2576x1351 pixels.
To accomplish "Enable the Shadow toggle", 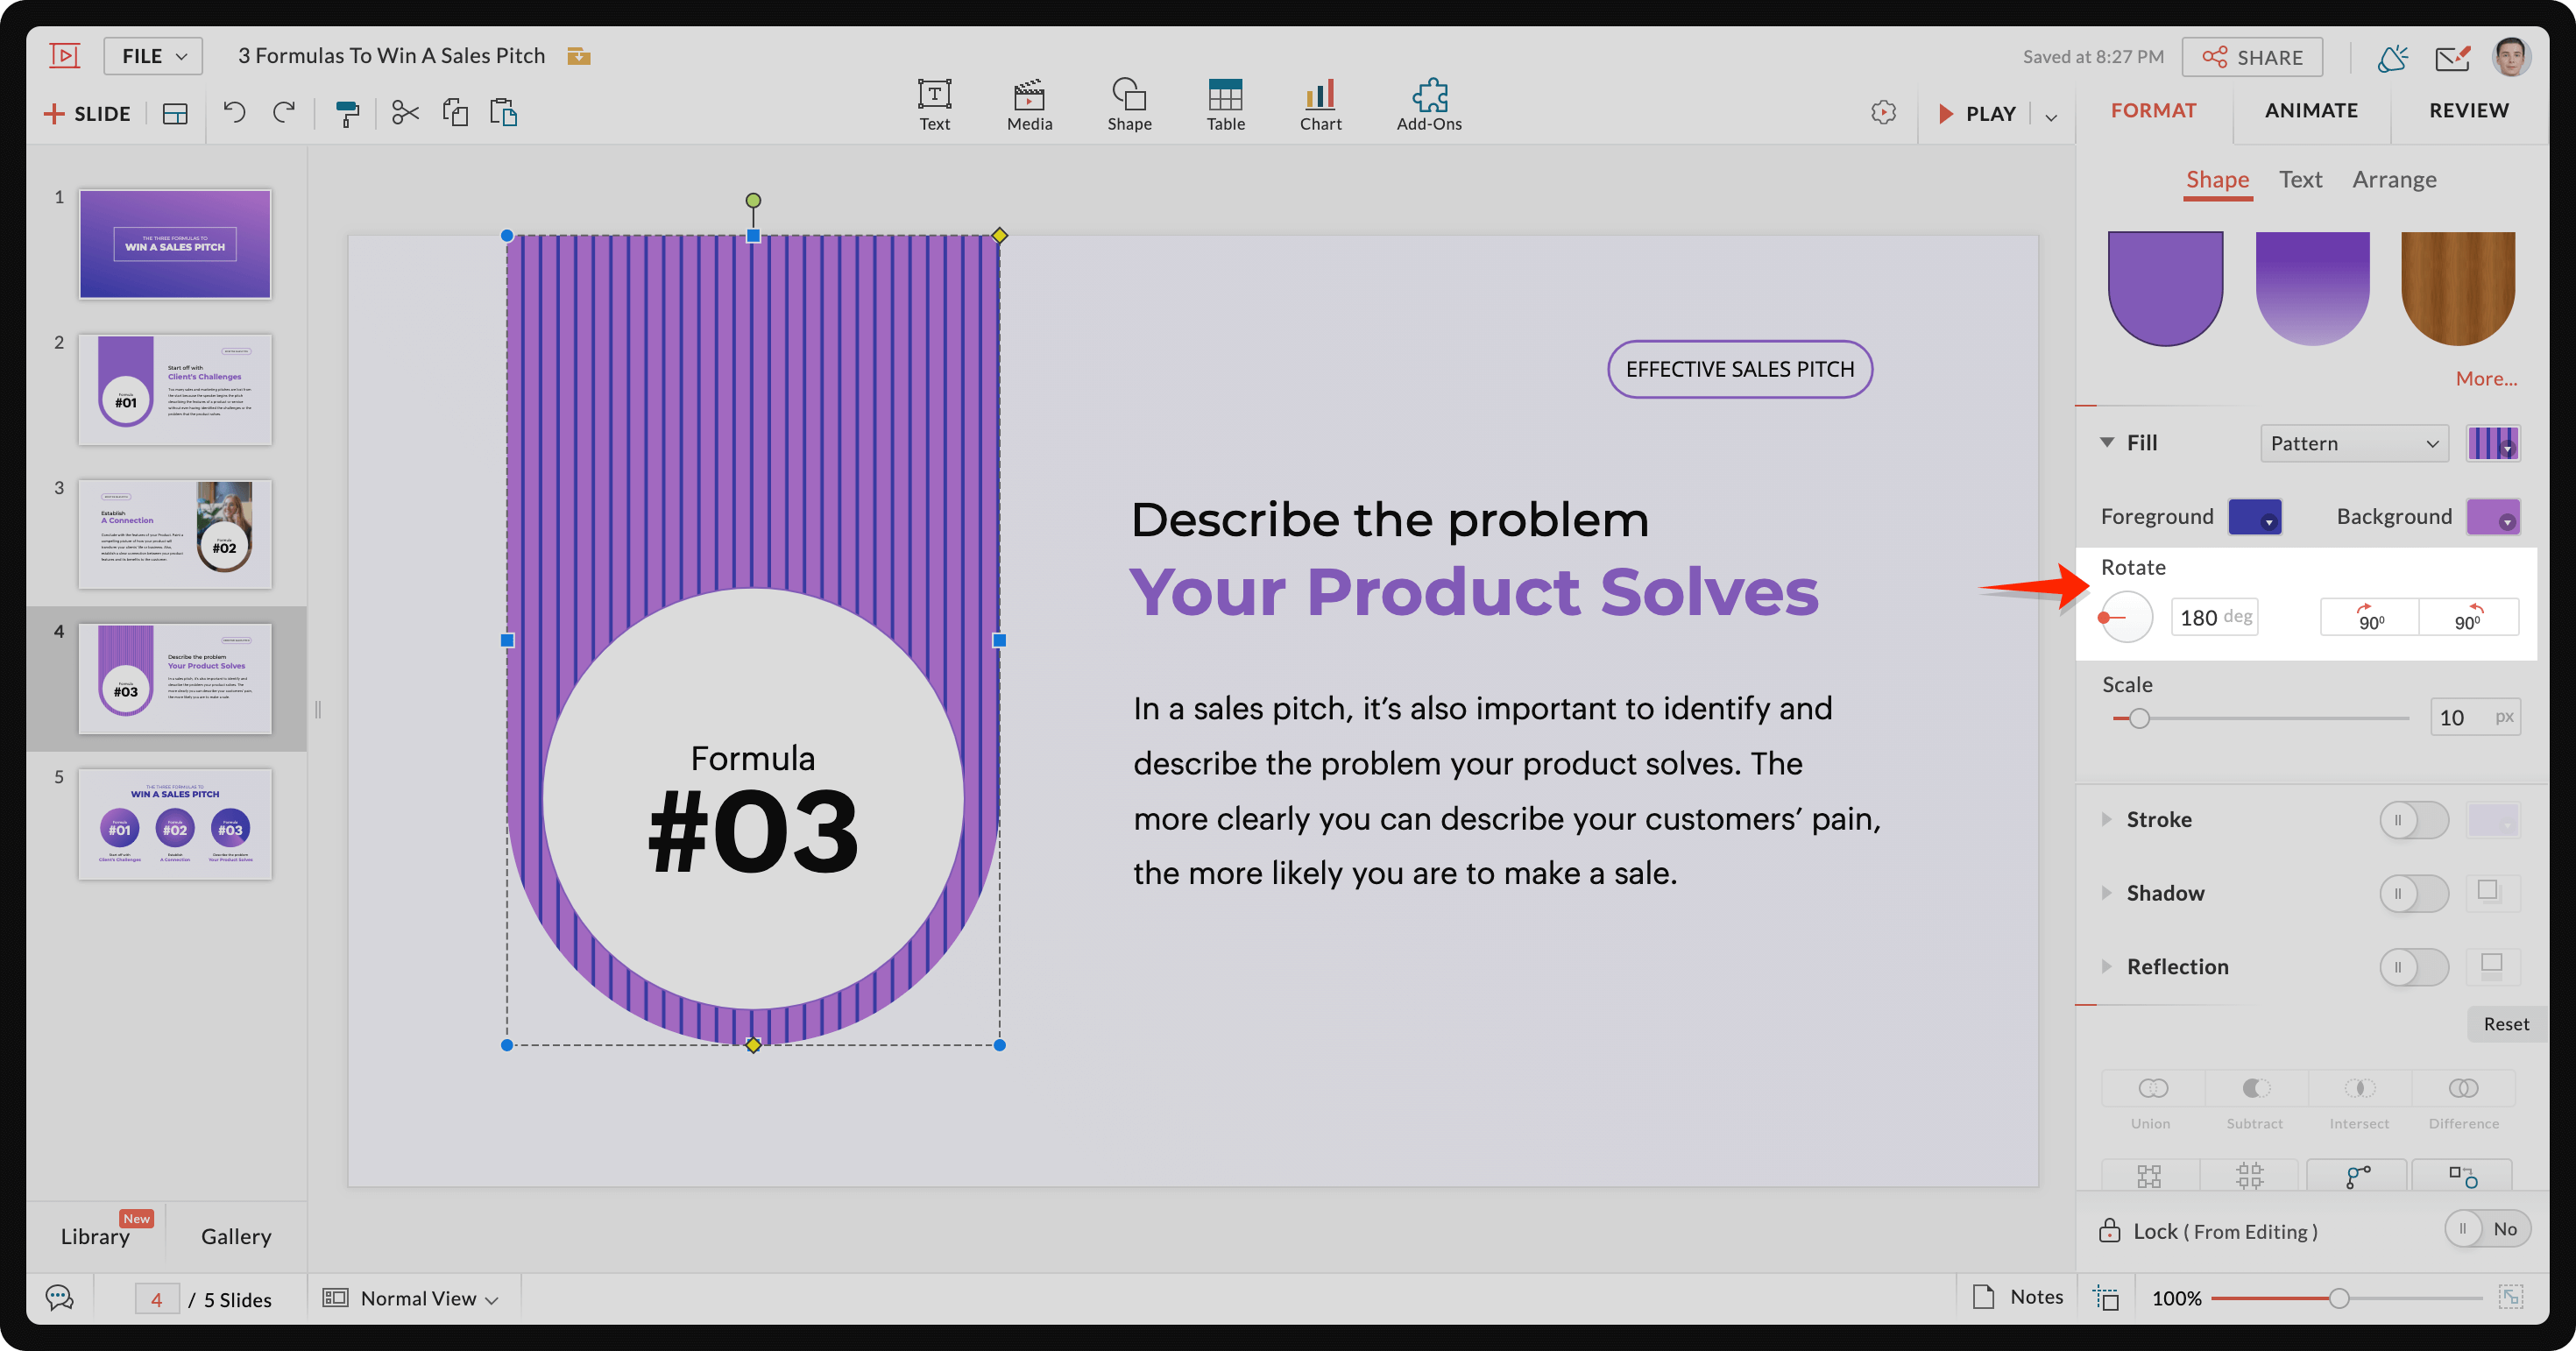I will coord(2414,893).
